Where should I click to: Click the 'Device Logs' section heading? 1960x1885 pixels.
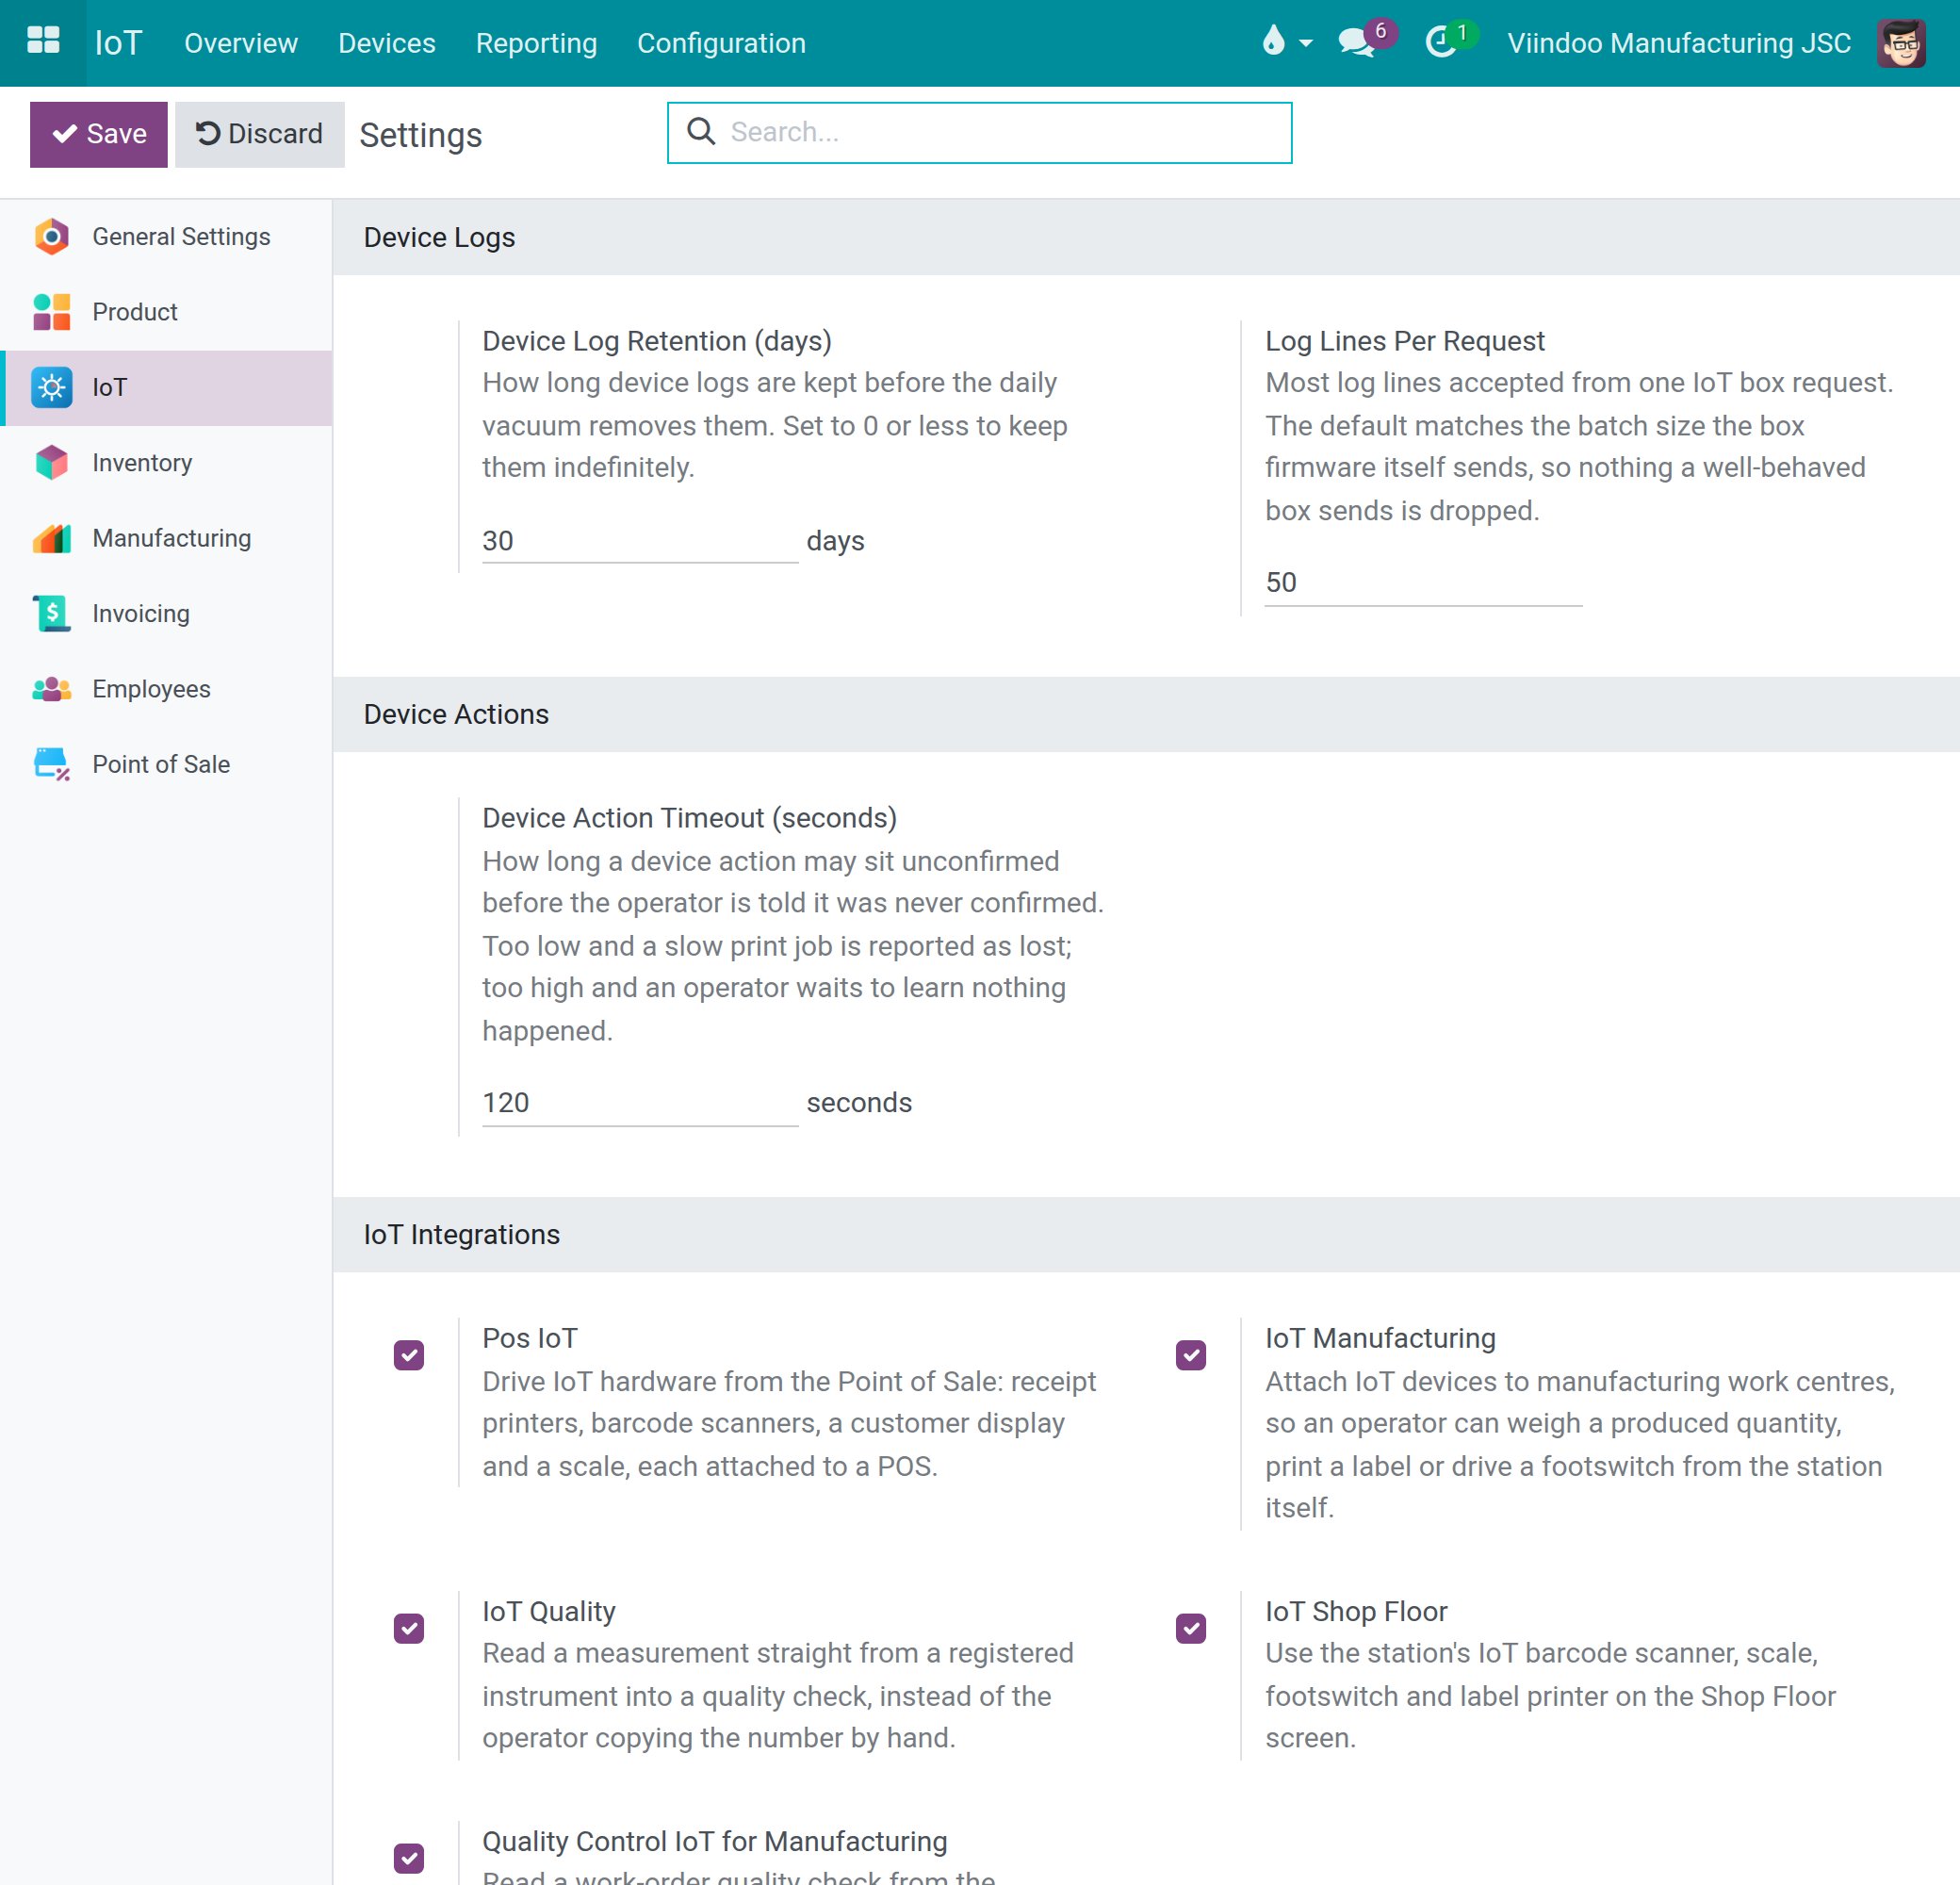coord(439,237)
